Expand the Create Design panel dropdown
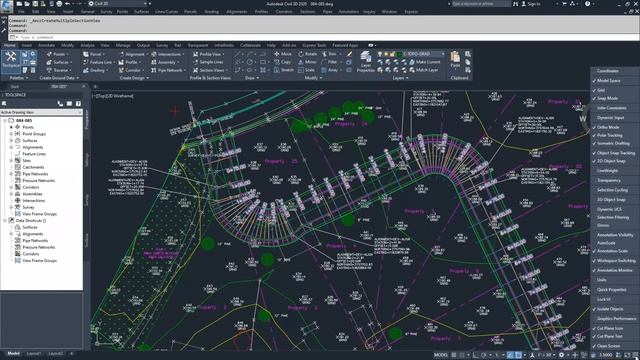Viewport: 640px width, 360px height. pyautogui.click(x=134, y=78)
